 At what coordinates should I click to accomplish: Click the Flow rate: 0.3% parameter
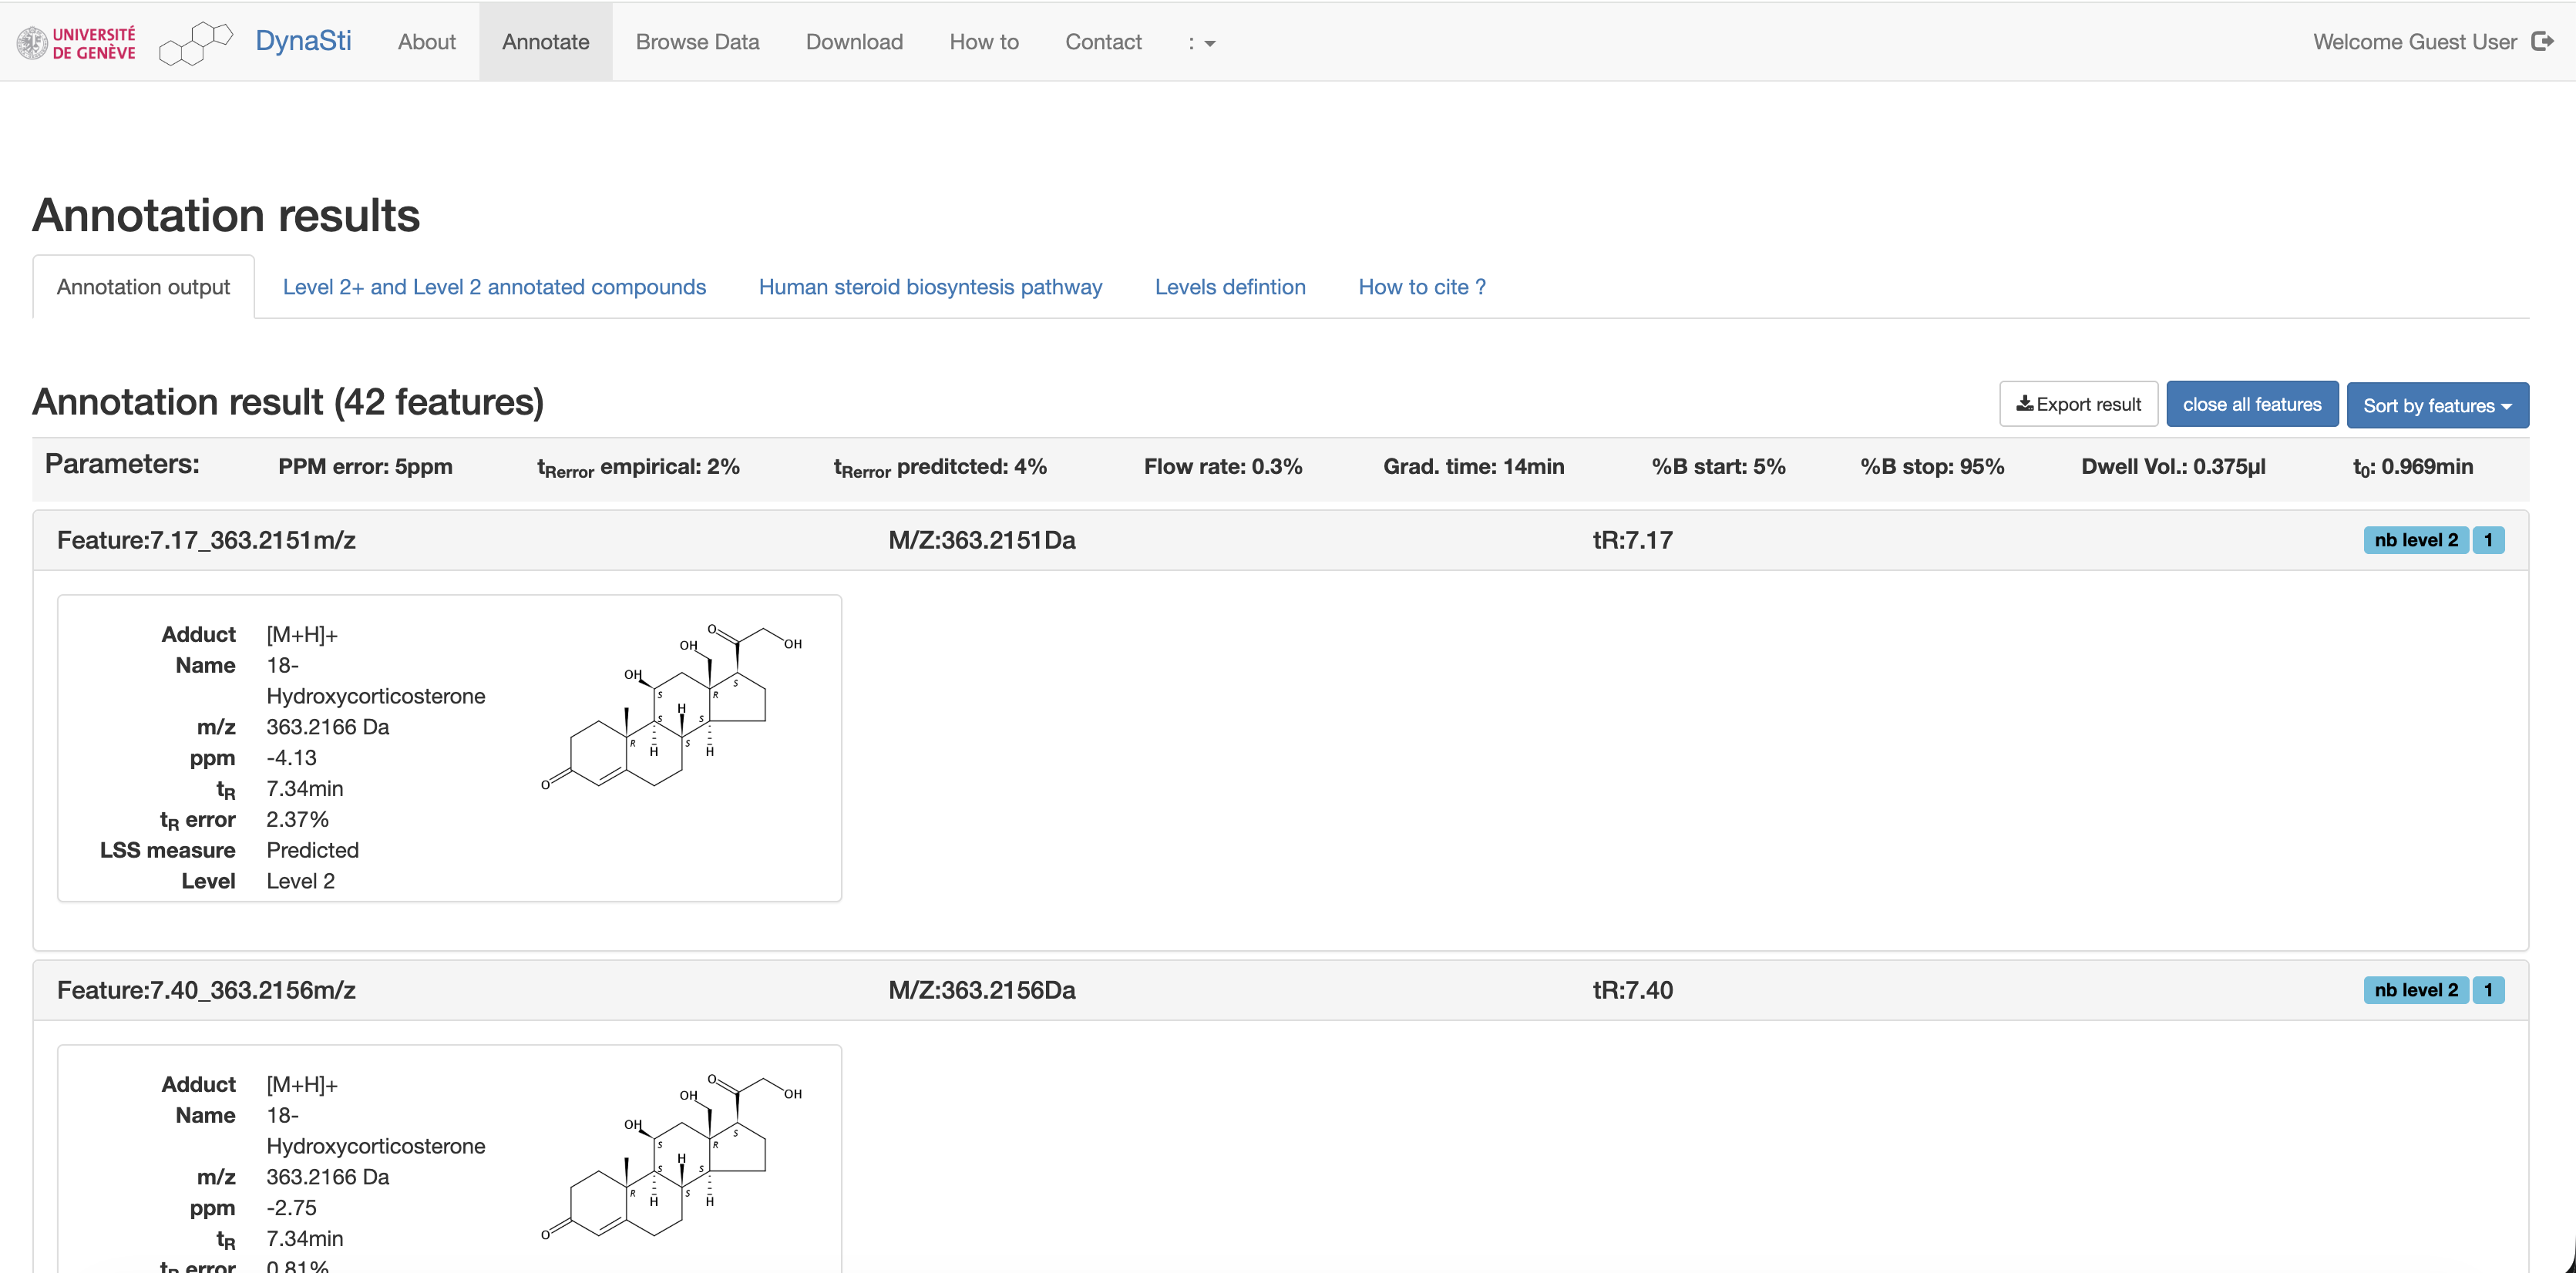[x=1223, y=466]
